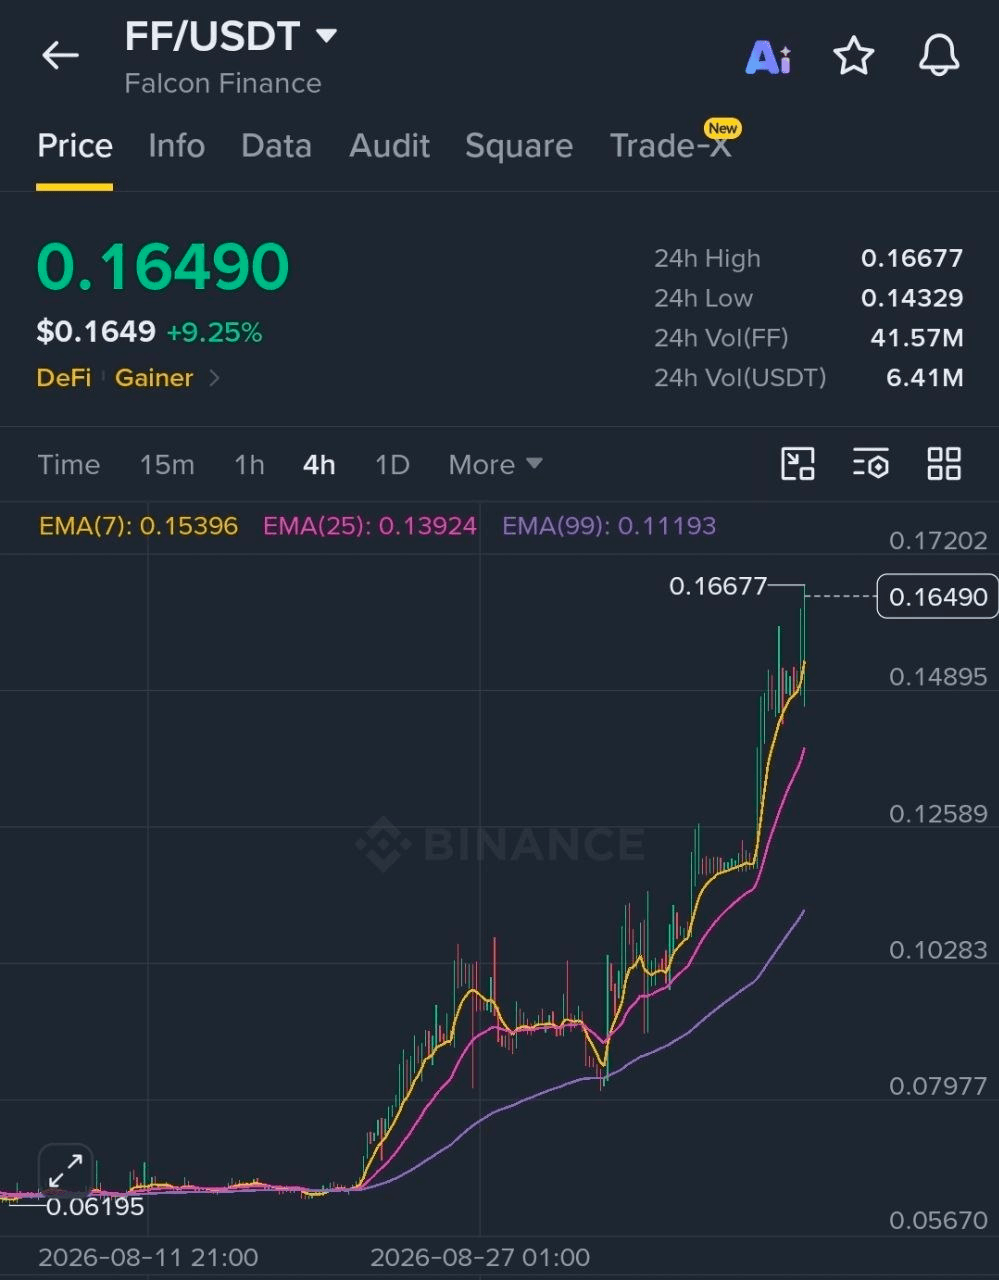Viewport: 999px width, 1280px height.
Task: Open the Audit tab
Action: point(389,146)
